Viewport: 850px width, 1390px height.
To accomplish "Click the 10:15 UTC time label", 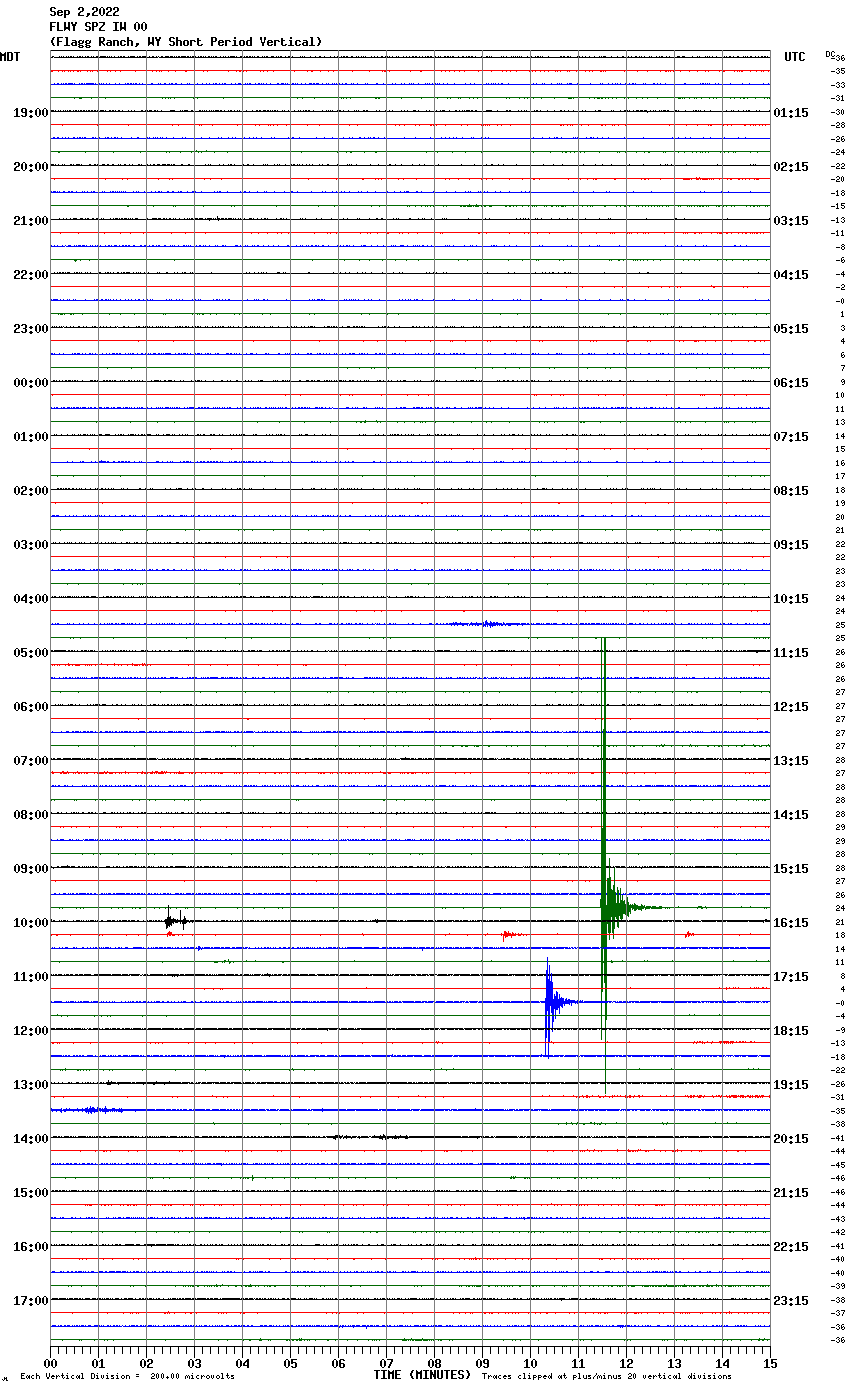I will [x=791, y=599].
